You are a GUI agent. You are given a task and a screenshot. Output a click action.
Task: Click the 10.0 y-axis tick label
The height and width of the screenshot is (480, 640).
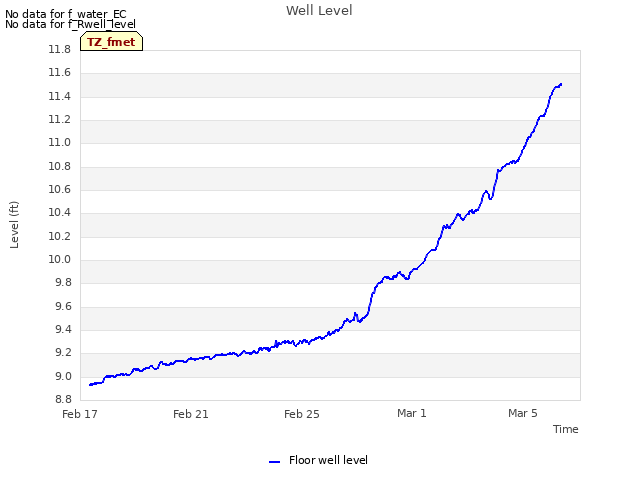pyautogui.click(x=60, y=260)
